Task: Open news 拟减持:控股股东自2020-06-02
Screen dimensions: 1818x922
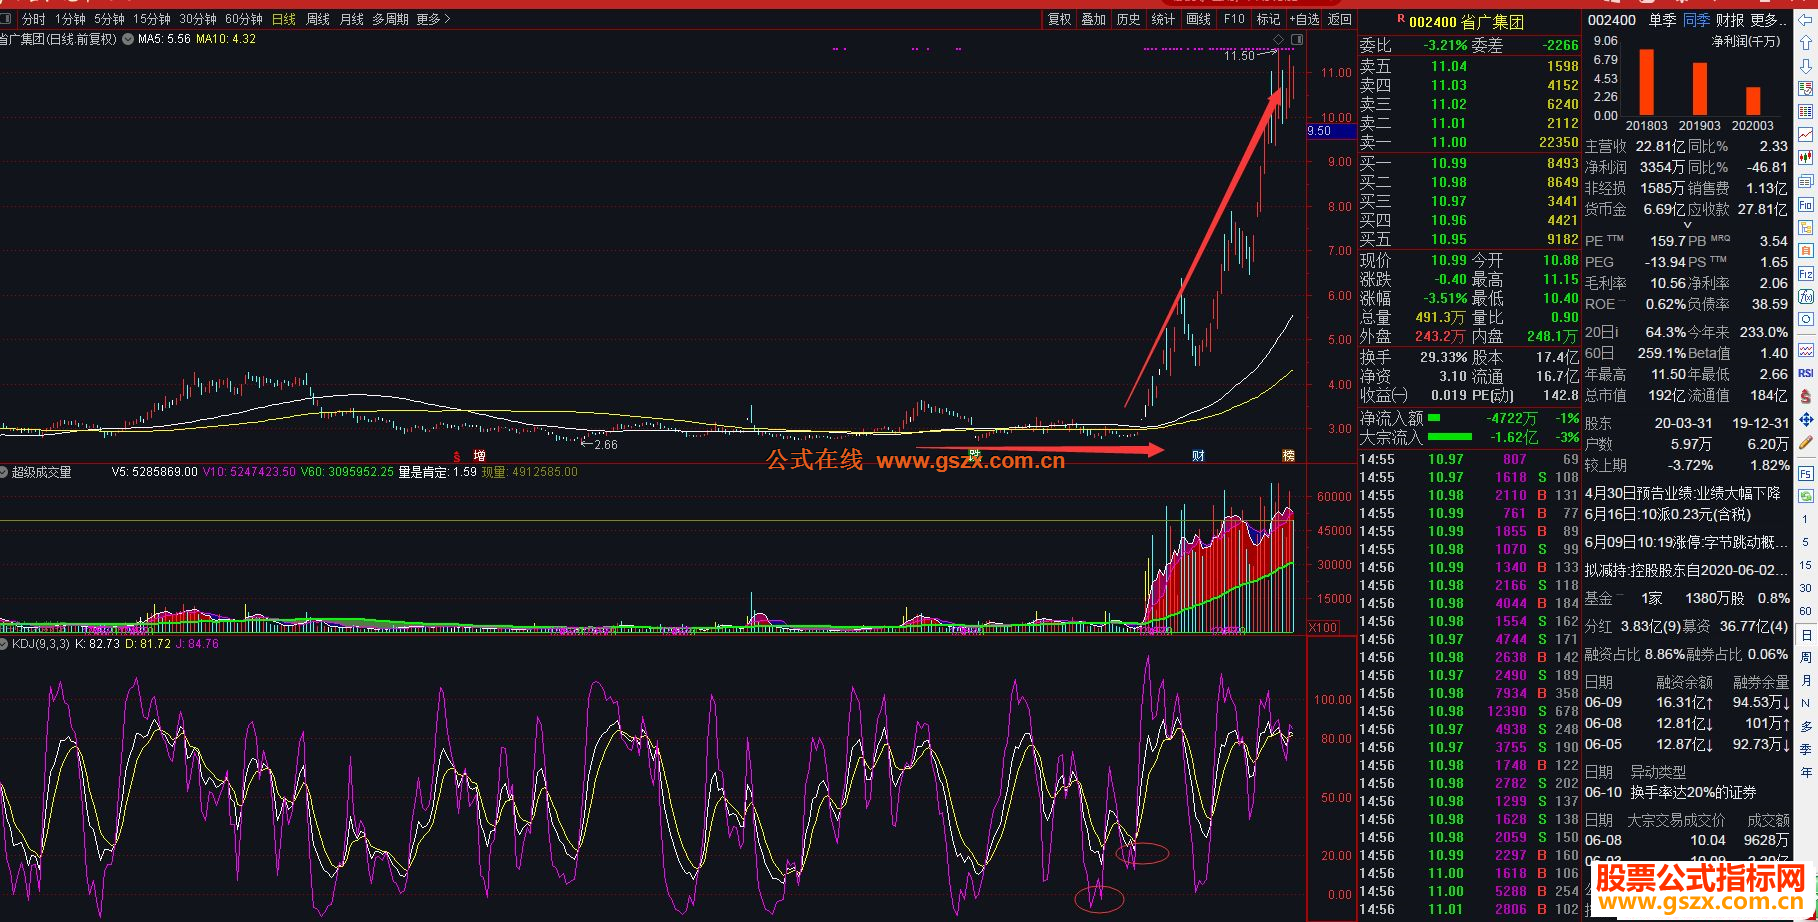Action: pyautogui.click(x=1686, y=570)
